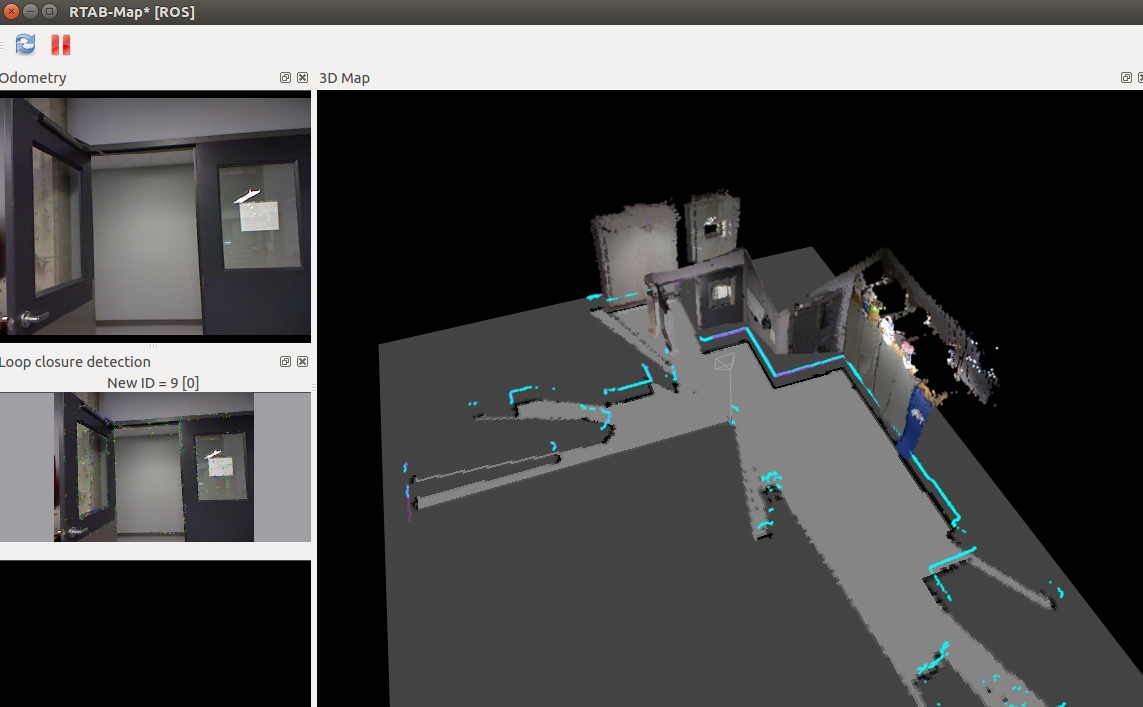The width and height of the screenshot is (1143, 707).
Task: Click the toolbar drag handle on the far left
Action: [3, 44]
